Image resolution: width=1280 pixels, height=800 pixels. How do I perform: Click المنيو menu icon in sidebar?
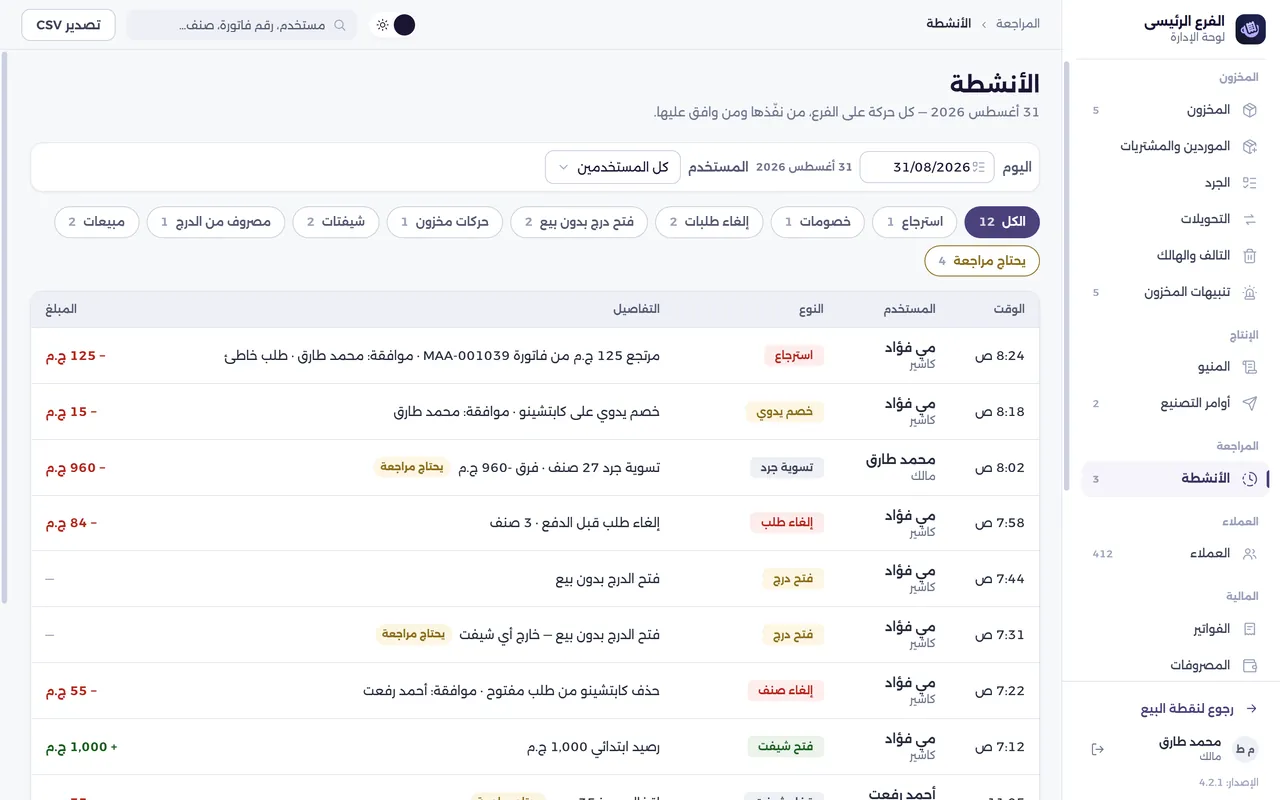click(x=1249, y=367)
